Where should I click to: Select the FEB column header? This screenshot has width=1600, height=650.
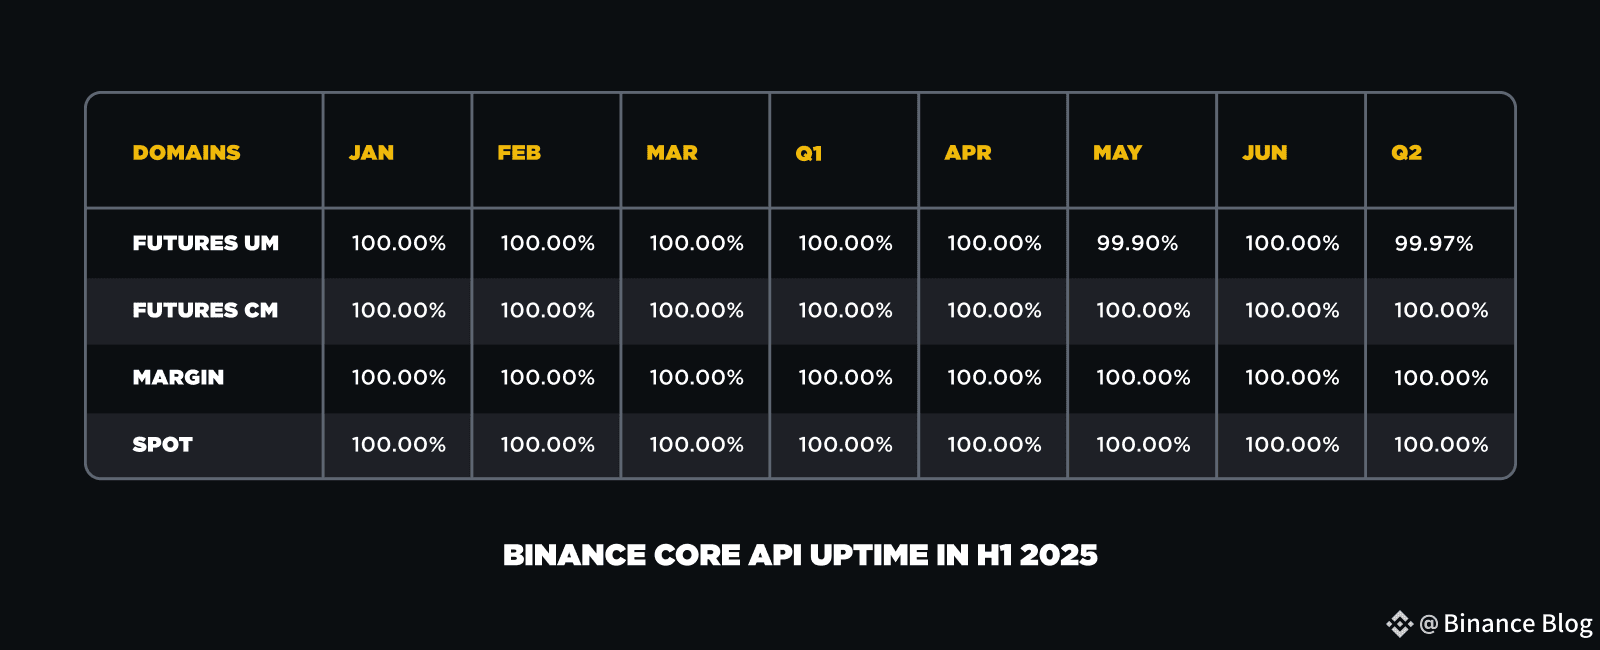click(519, 152)
